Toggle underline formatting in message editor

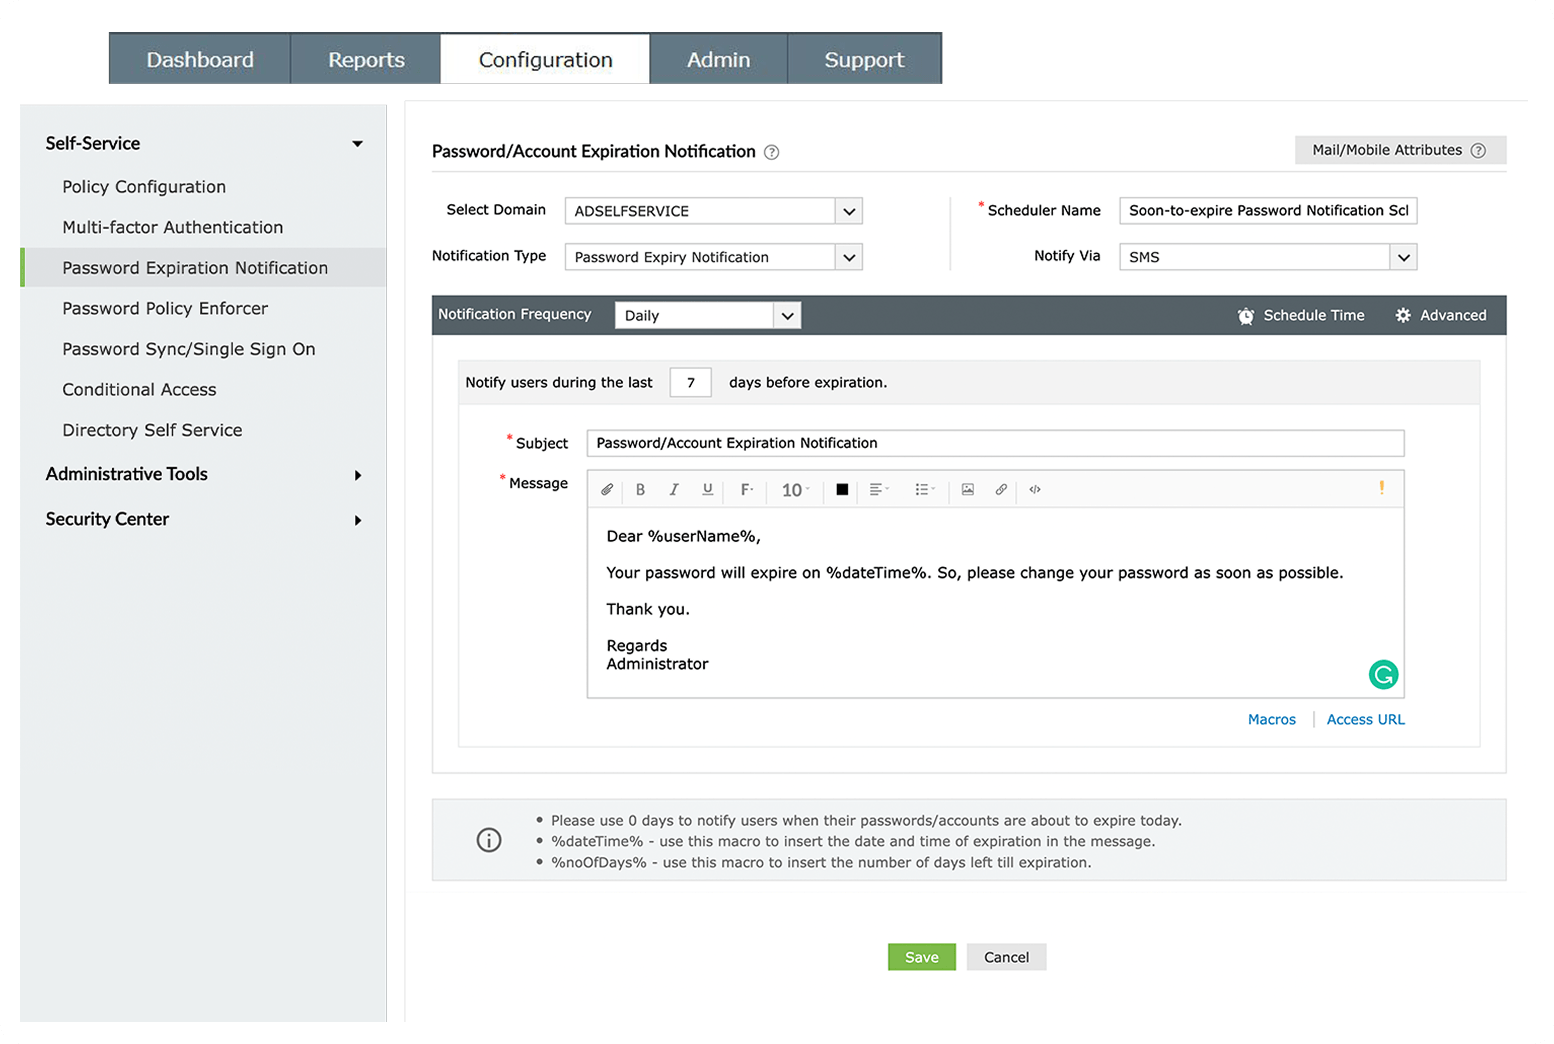pos(708,490)
